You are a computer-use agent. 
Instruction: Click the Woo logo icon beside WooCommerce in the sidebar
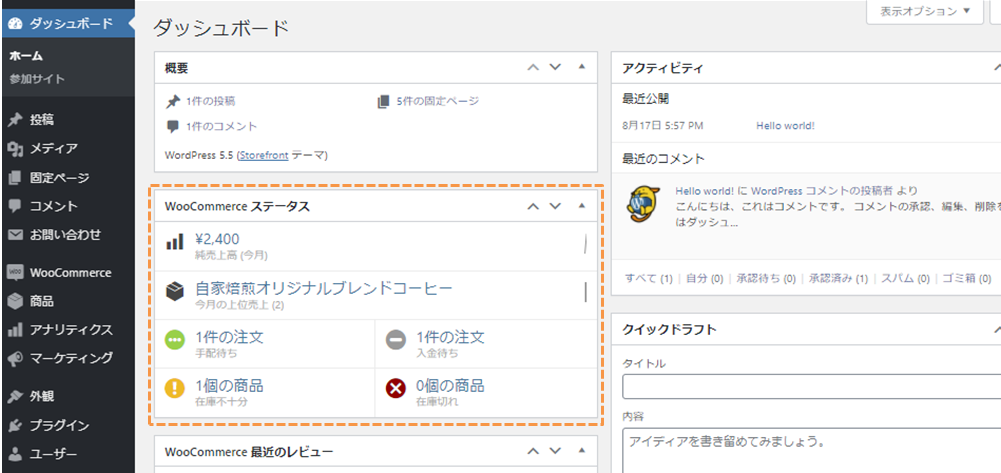pyautogui.click(x=16, y=273)
